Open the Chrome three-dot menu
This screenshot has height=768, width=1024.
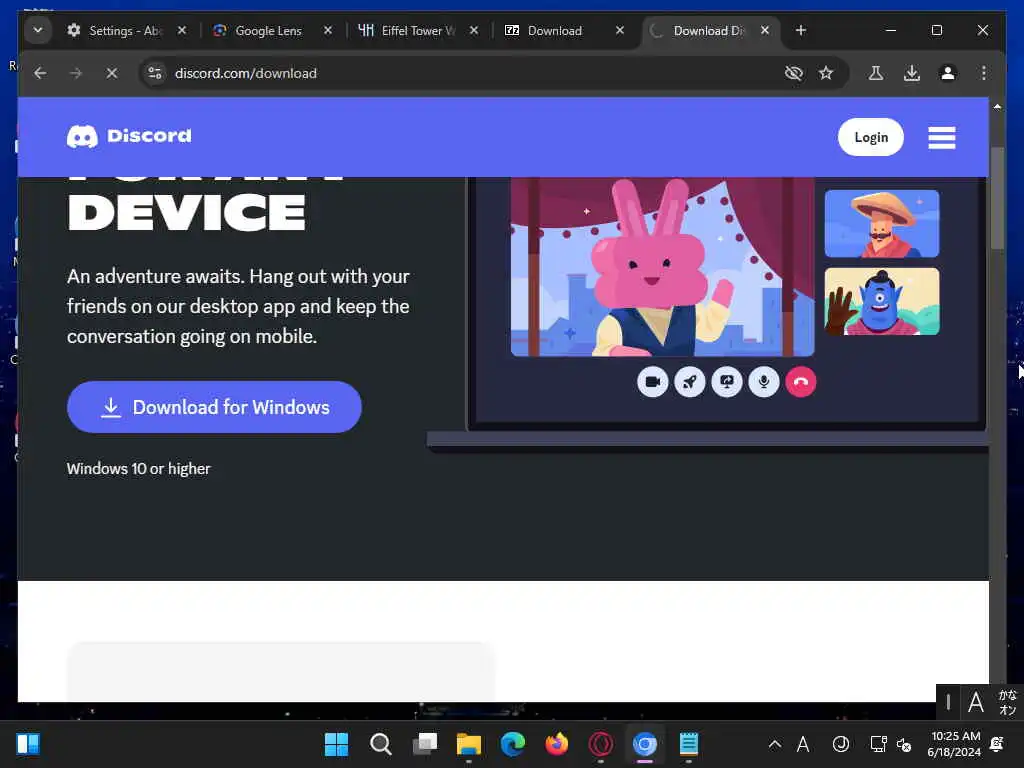(984, 73)
